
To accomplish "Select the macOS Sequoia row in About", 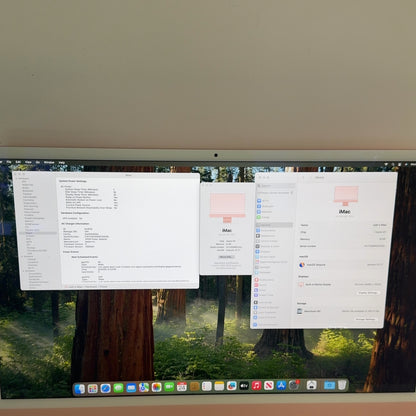I will (x=342, y=265).
